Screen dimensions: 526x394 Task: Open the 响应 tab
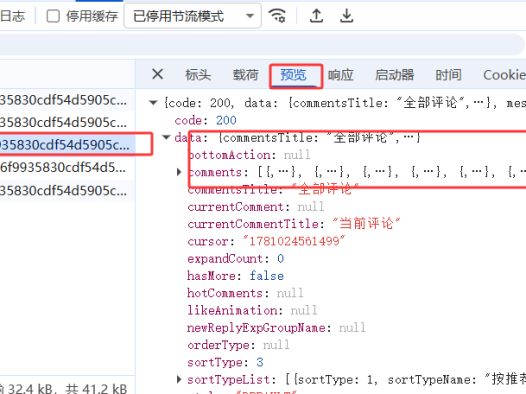point(340,74)
